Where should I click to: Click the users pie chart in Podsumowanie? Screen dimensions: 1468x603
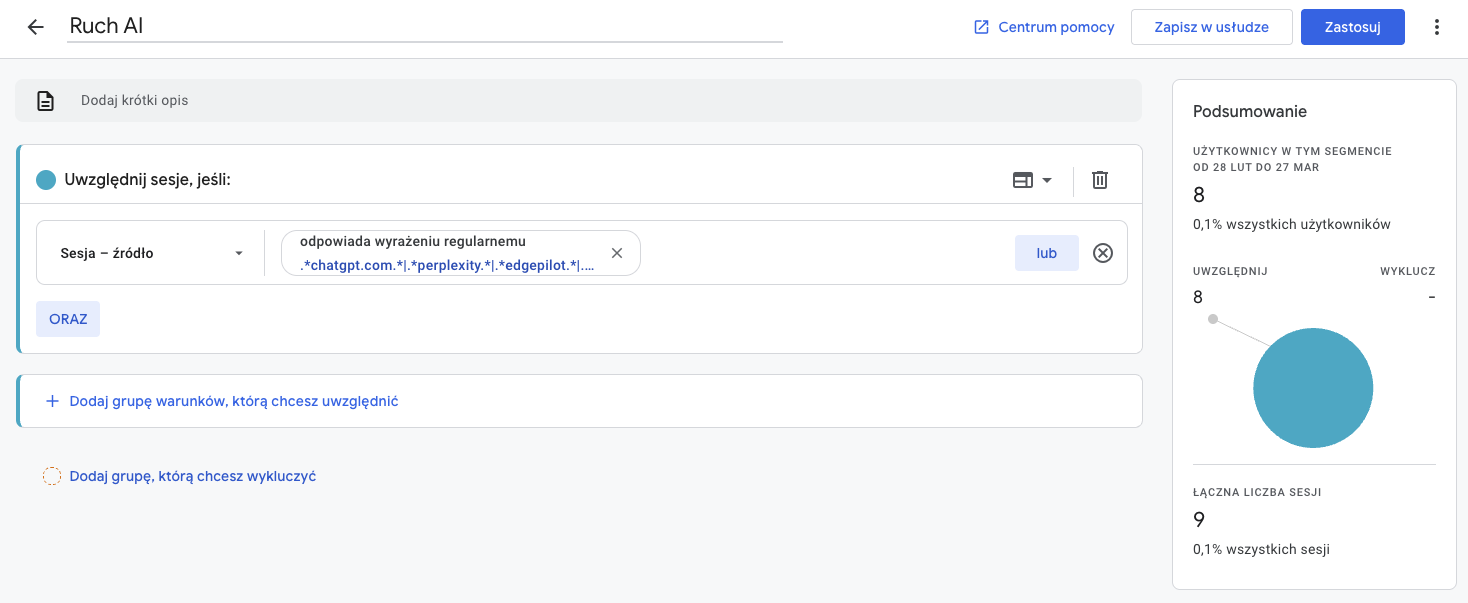point(1313,387)
